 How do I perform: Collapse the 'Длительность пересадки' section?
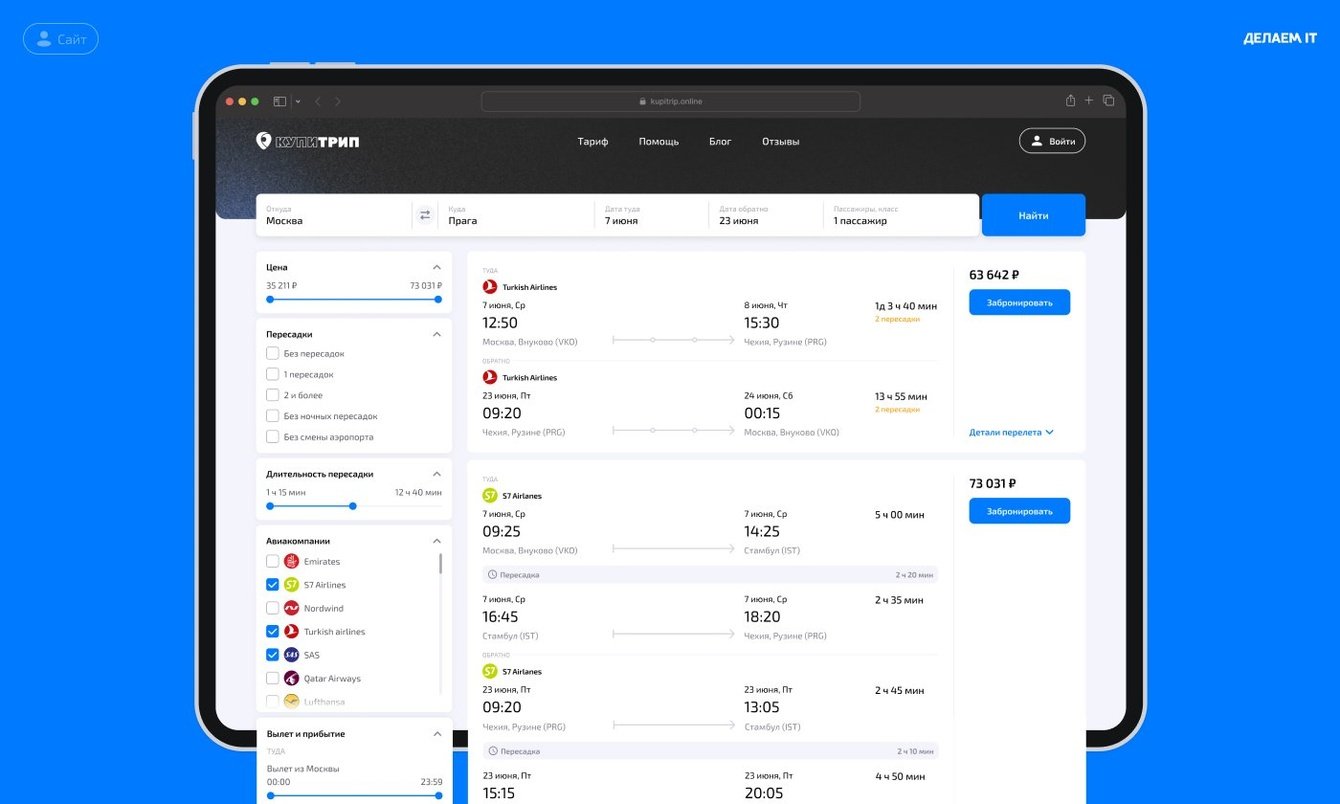(x=437, y=474)
